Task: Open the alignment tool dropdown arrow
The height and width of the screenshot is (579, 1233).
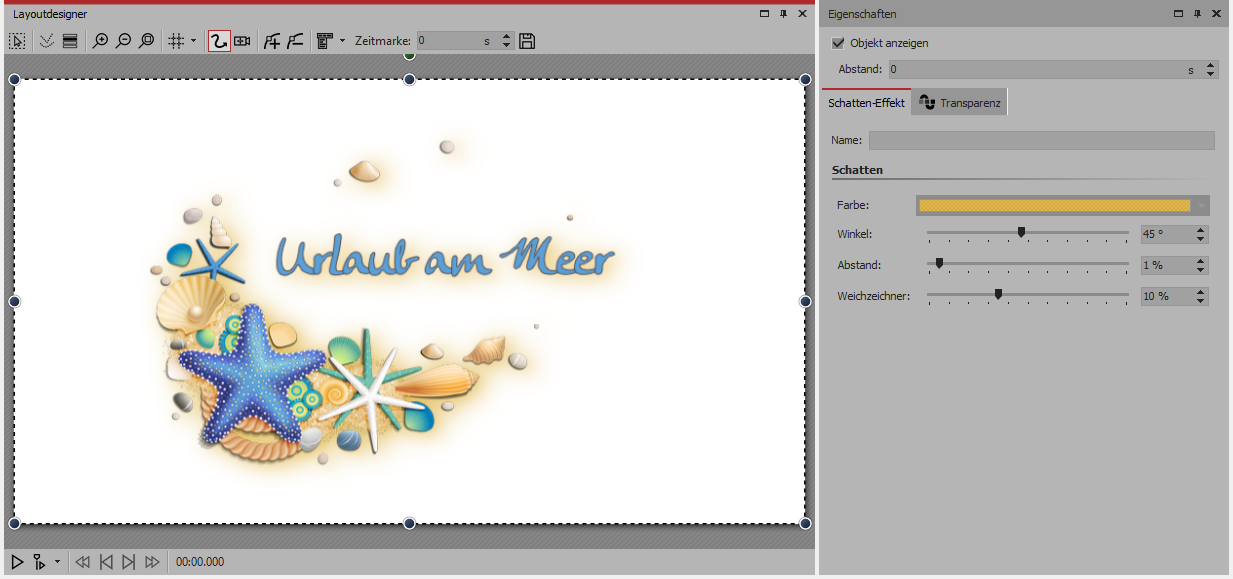Action: [342, 41]
